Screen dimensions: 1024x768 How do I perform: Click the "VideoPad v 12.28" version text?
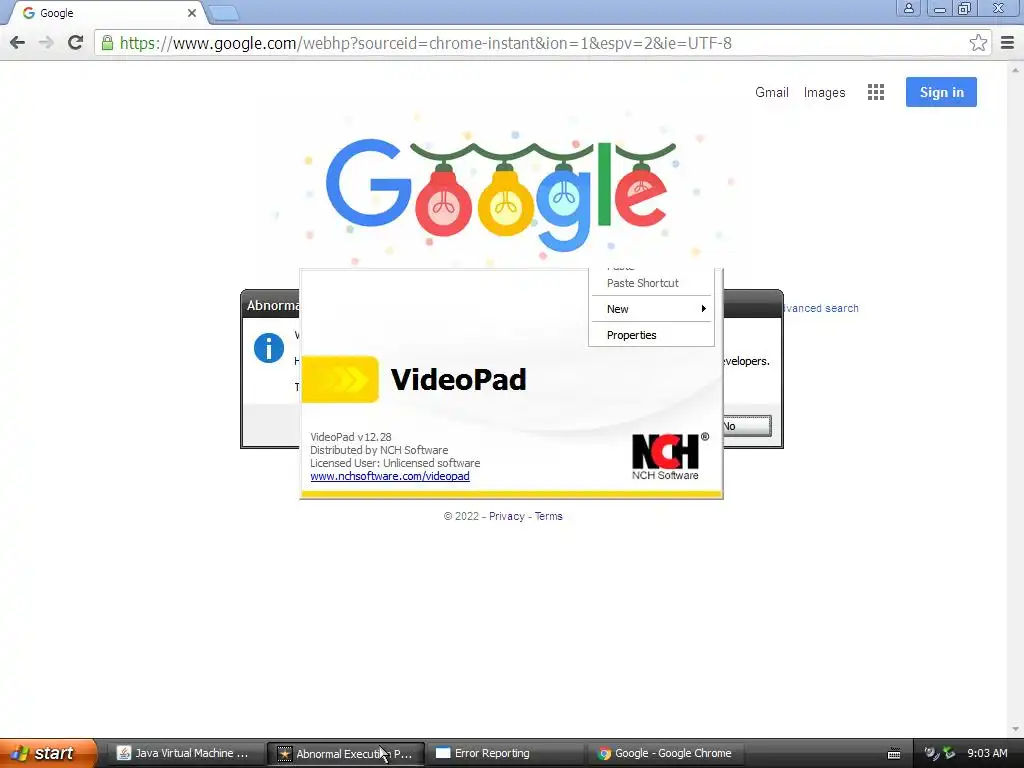(351, 437)
